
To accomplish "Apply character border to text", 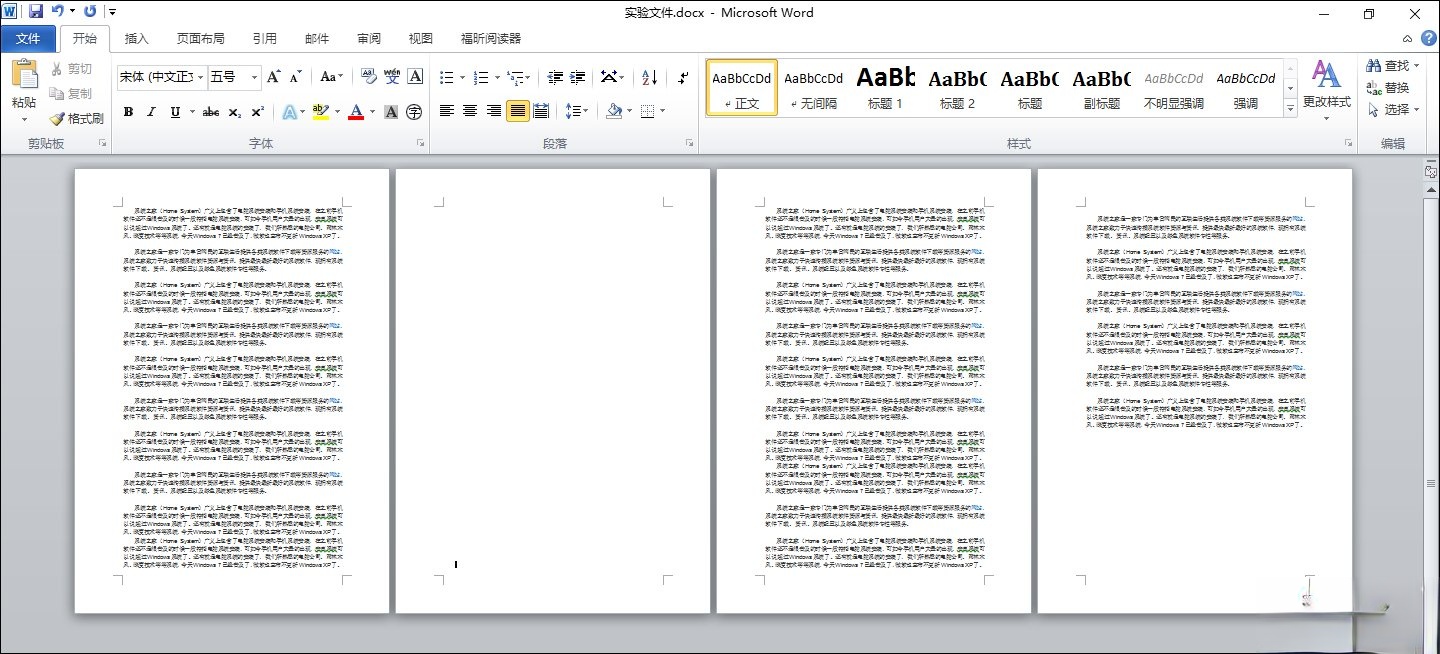I will coord(415,77).
